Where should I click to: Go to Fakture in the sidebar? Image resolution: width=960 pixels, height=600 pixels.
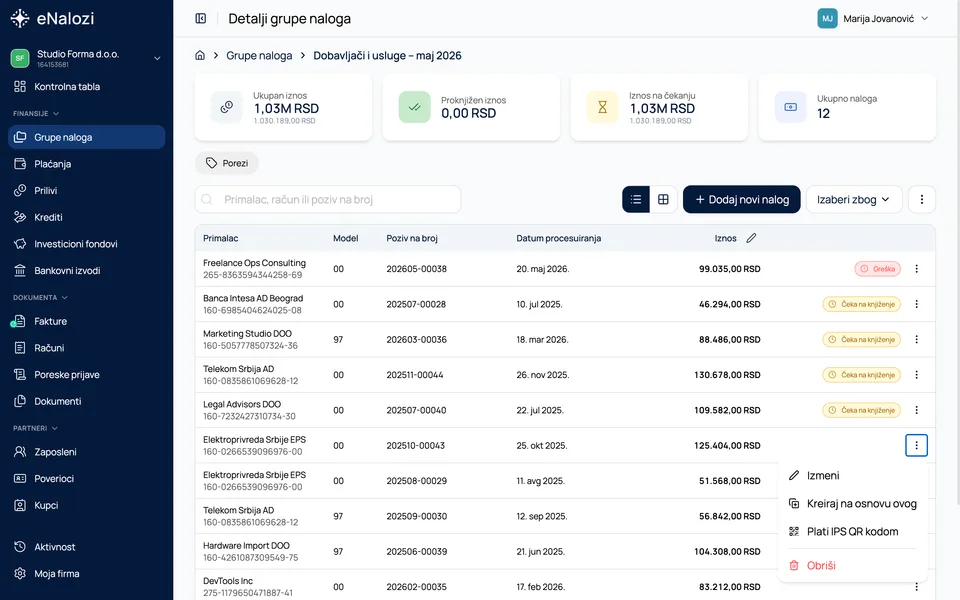point(86,321)
